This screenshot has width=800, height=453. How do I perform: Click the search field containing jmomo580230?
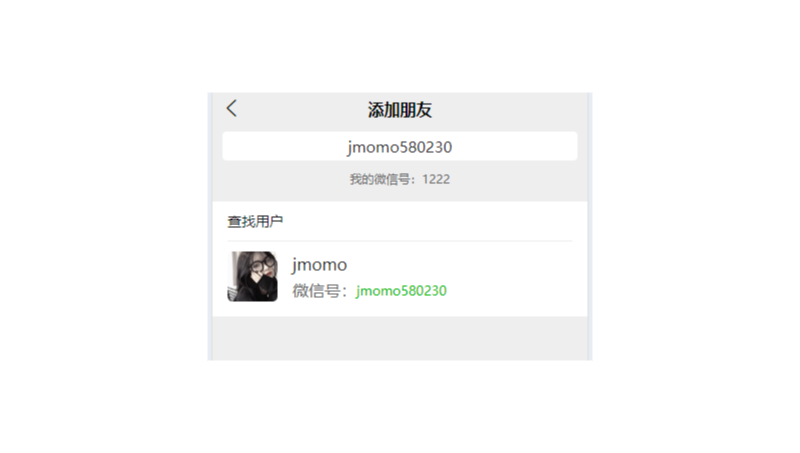400,146
